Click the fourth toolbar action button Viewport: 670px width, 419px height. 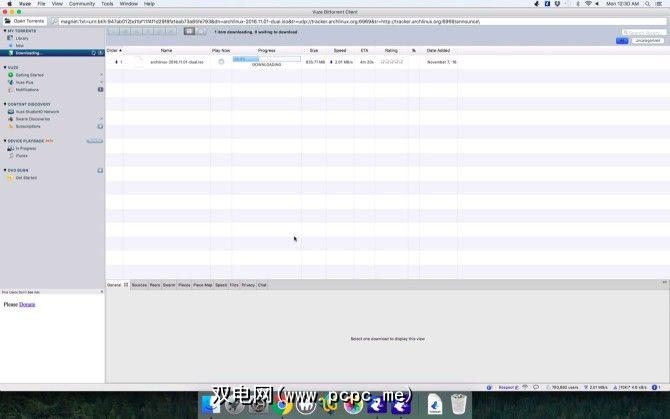(148, 32)
